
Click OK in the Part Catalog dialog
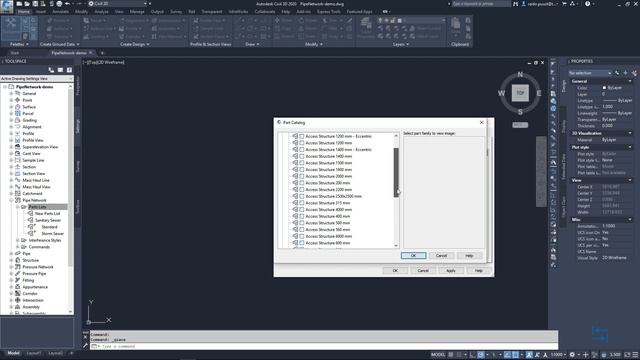[x=413, y=256]
